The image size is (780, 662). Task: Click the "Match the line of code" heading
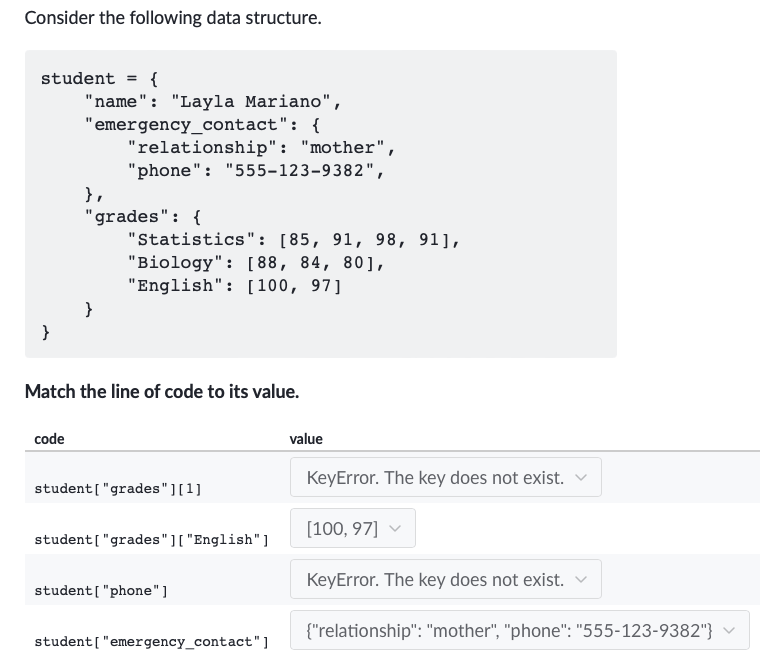pyautogui.click(x=162, y=391)
